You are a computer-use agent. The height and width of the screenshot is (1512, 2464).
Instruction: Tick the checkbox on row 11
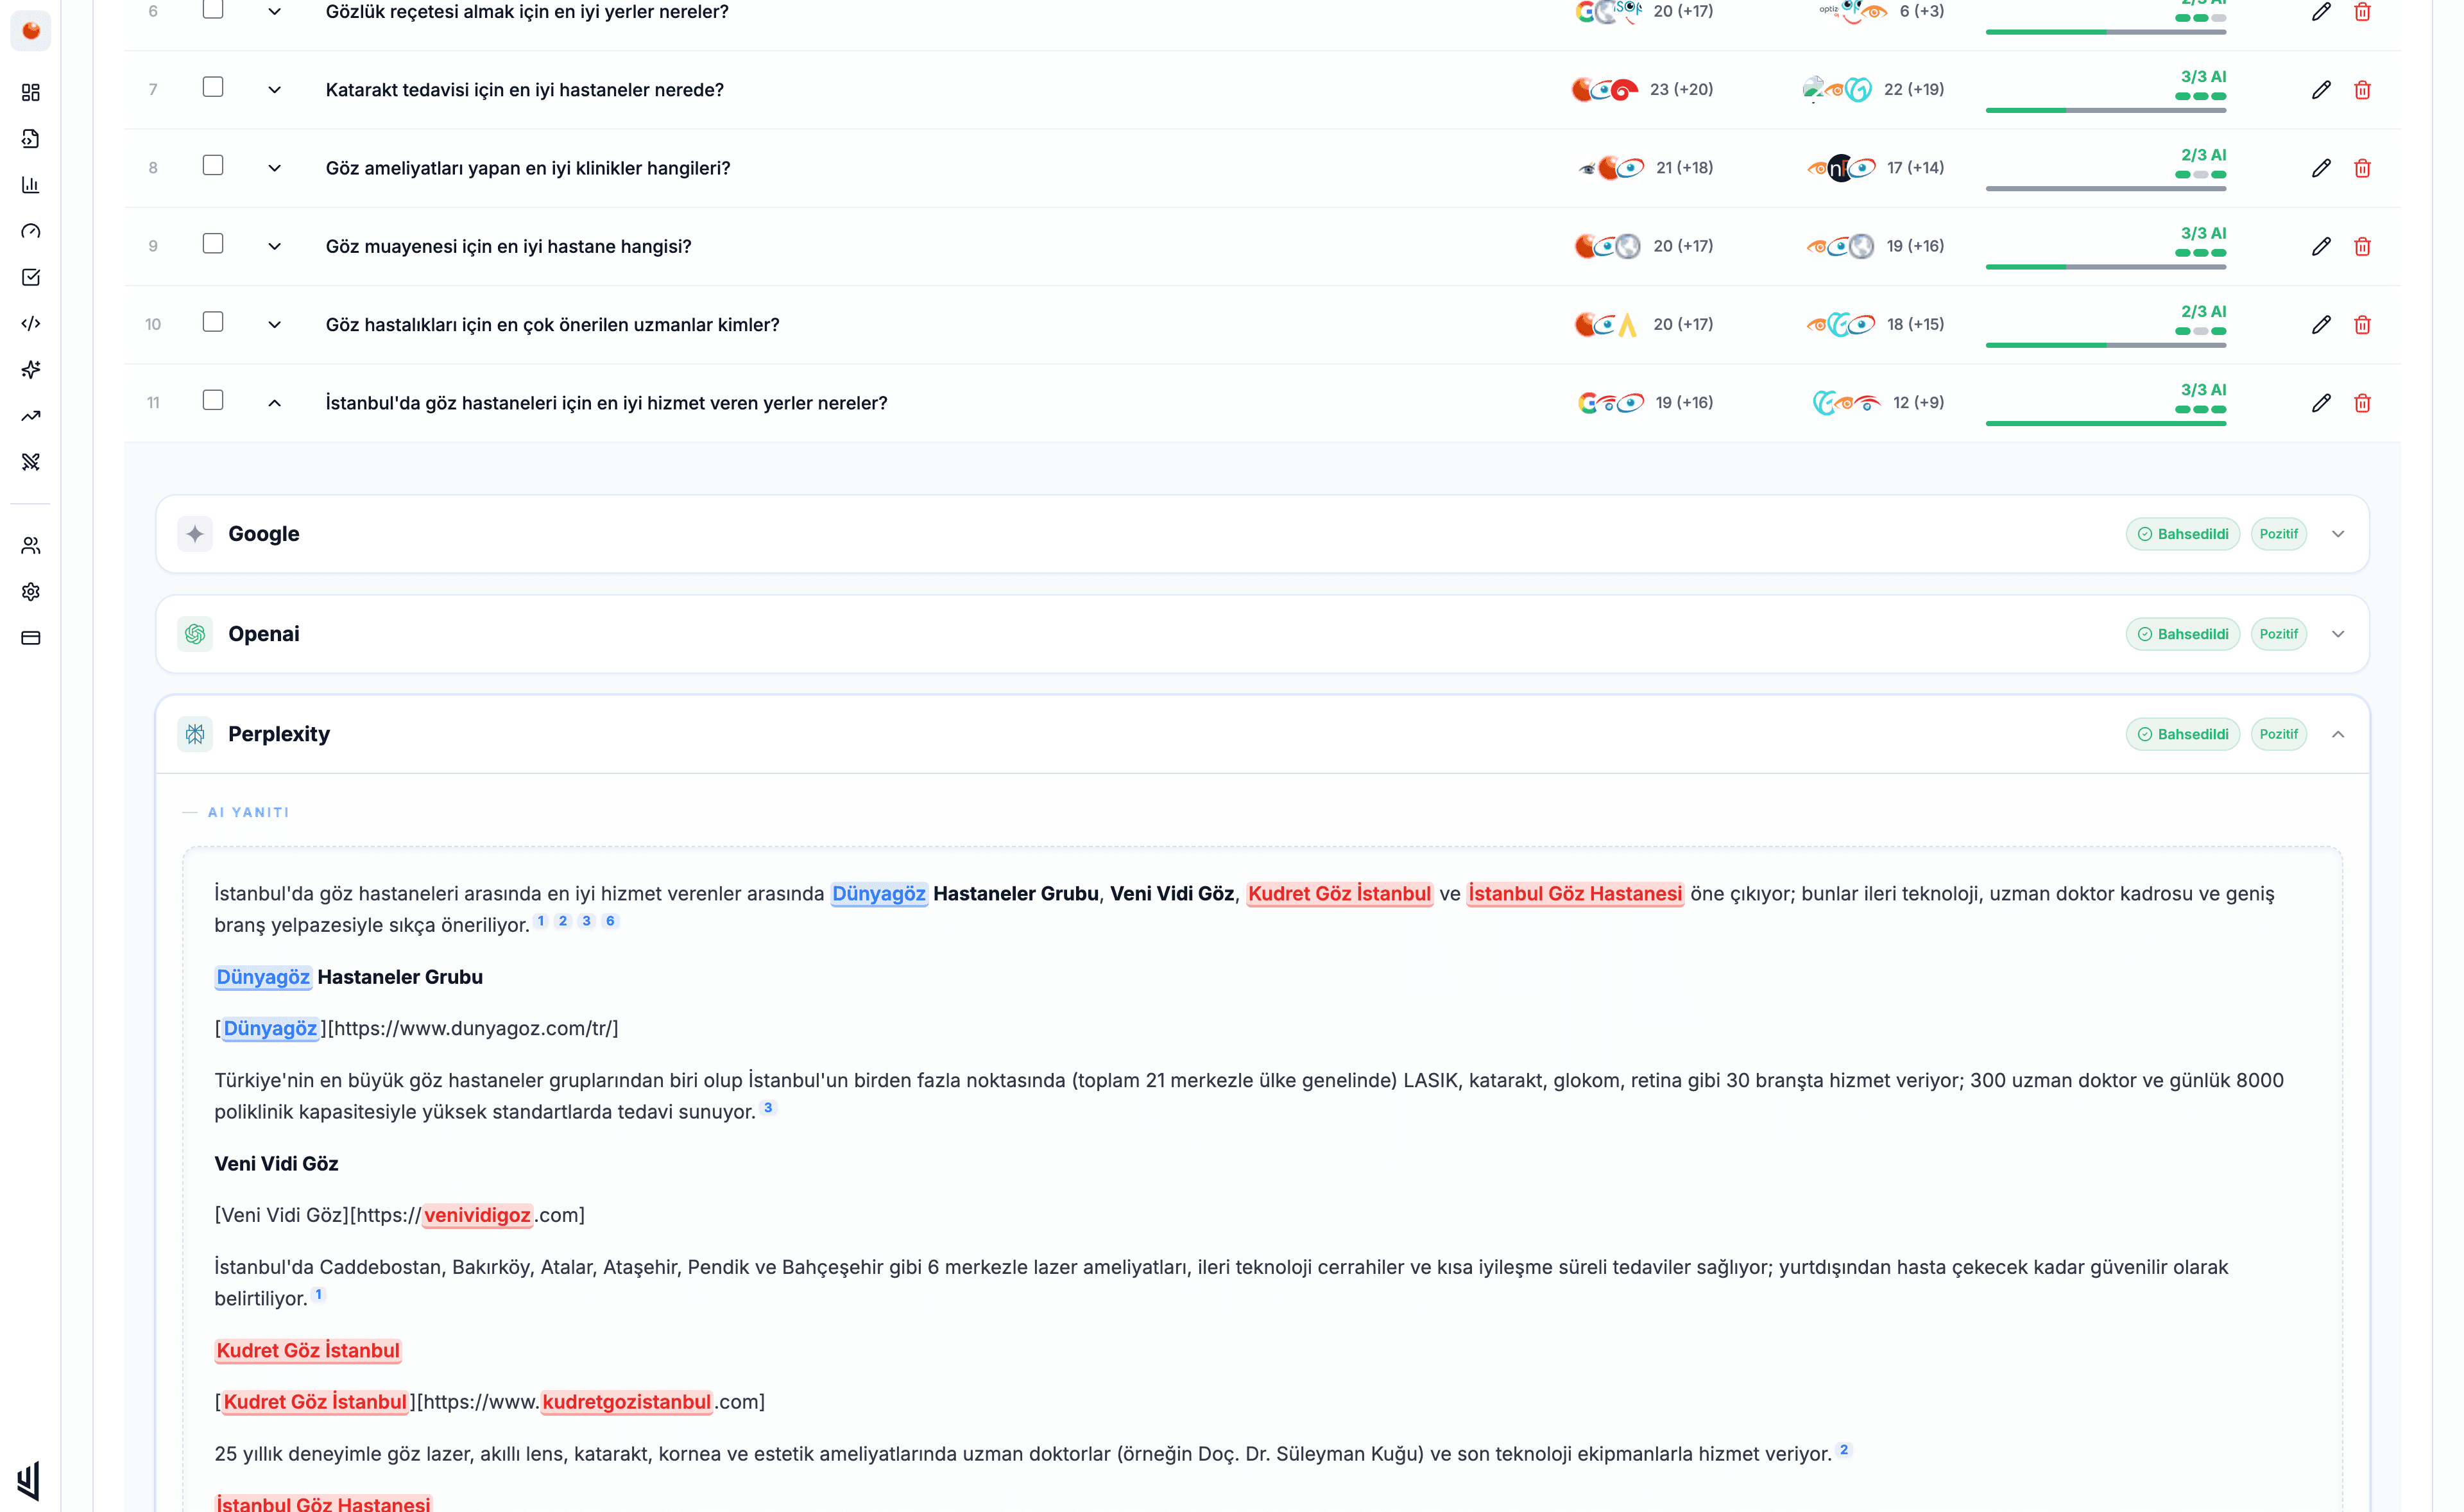point(213,401)
